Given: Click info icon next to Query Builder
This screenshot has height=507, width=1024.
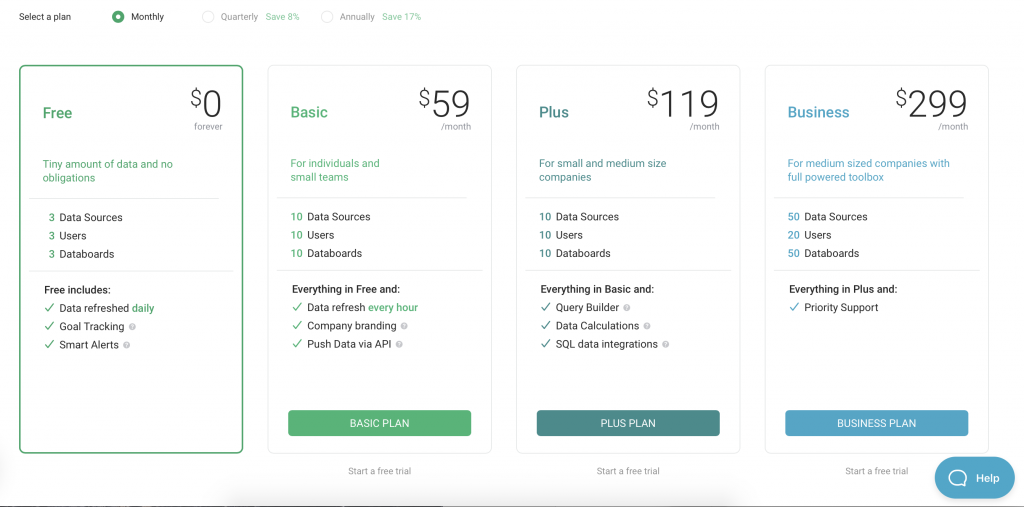Looking at the screenshot, I should click(627, 308).
